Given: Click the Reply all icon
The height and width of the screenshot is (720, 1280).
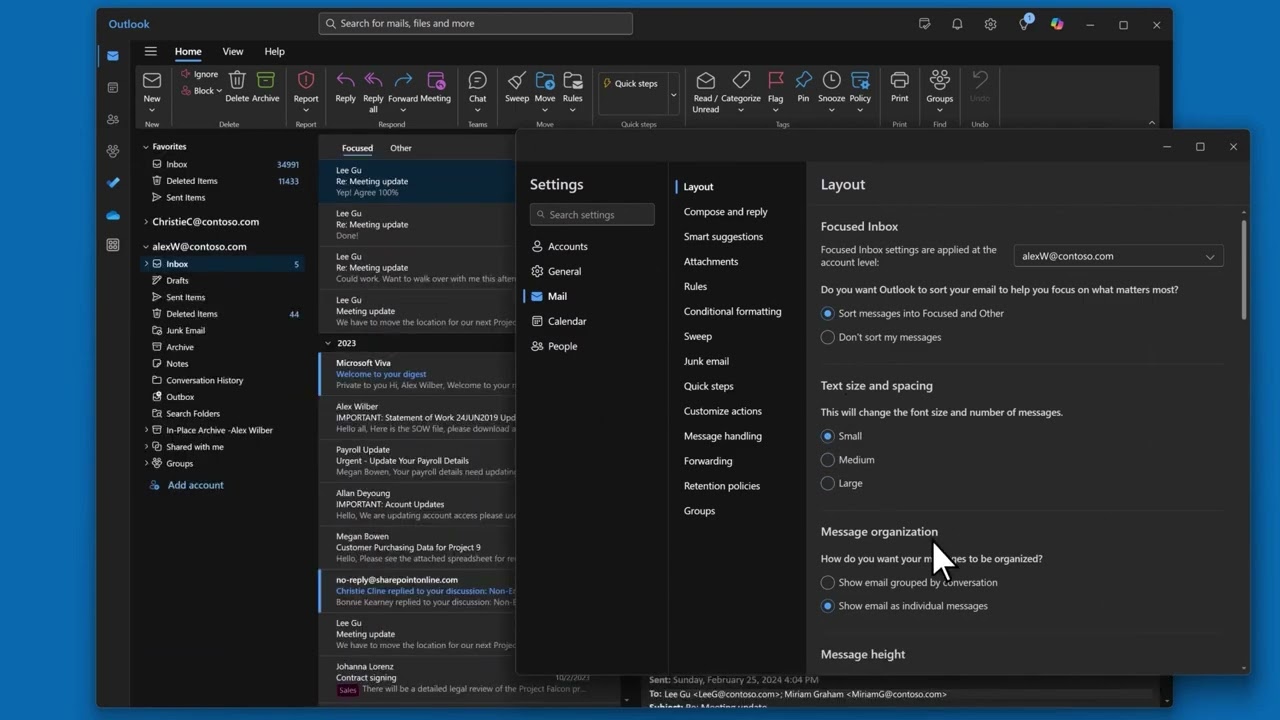Looking at the screenshot, I should tap(373, 80).
